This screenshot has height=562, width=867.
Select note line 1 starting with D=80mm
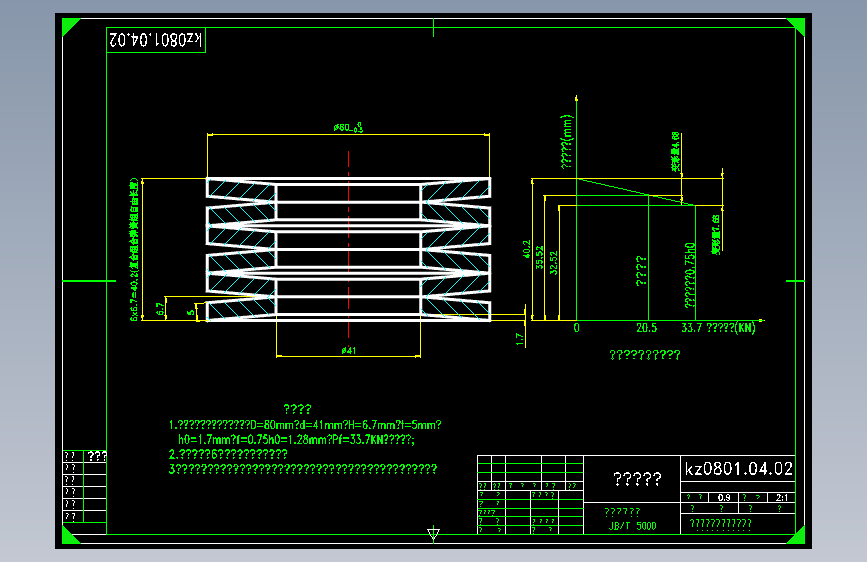click(305, 425)
